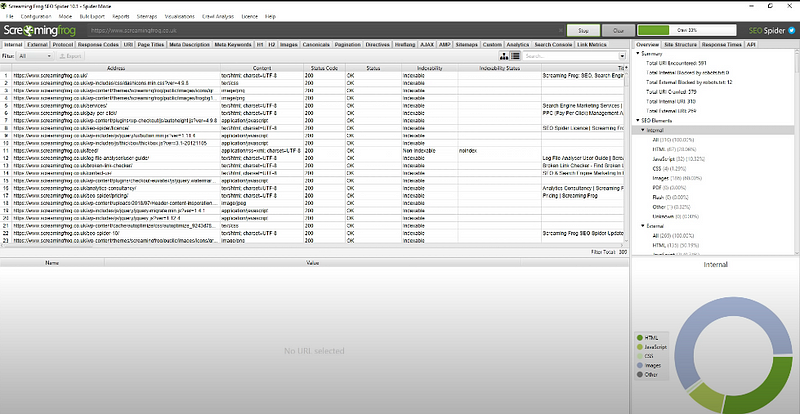
Task: Click the crawl progress bar showing 33%
Action: (x=687, y=31)
